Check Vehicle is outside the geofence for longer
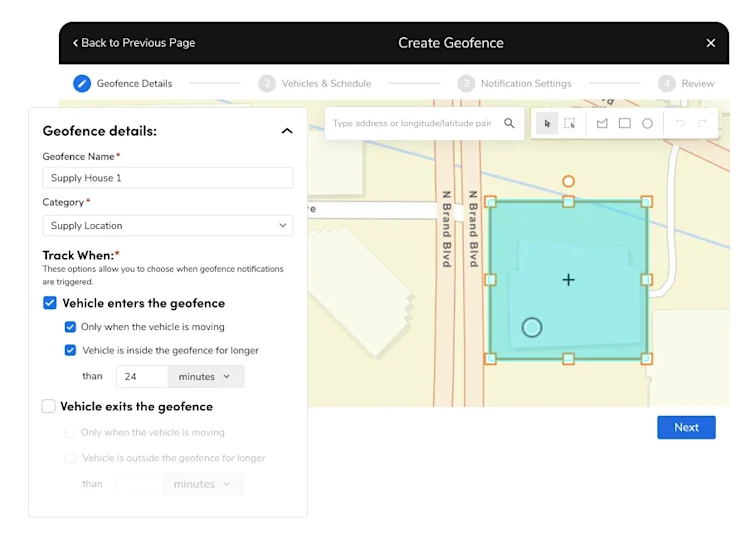Viewport: 750px width, 540px height. pyautogui.click(x=70, y=458)
